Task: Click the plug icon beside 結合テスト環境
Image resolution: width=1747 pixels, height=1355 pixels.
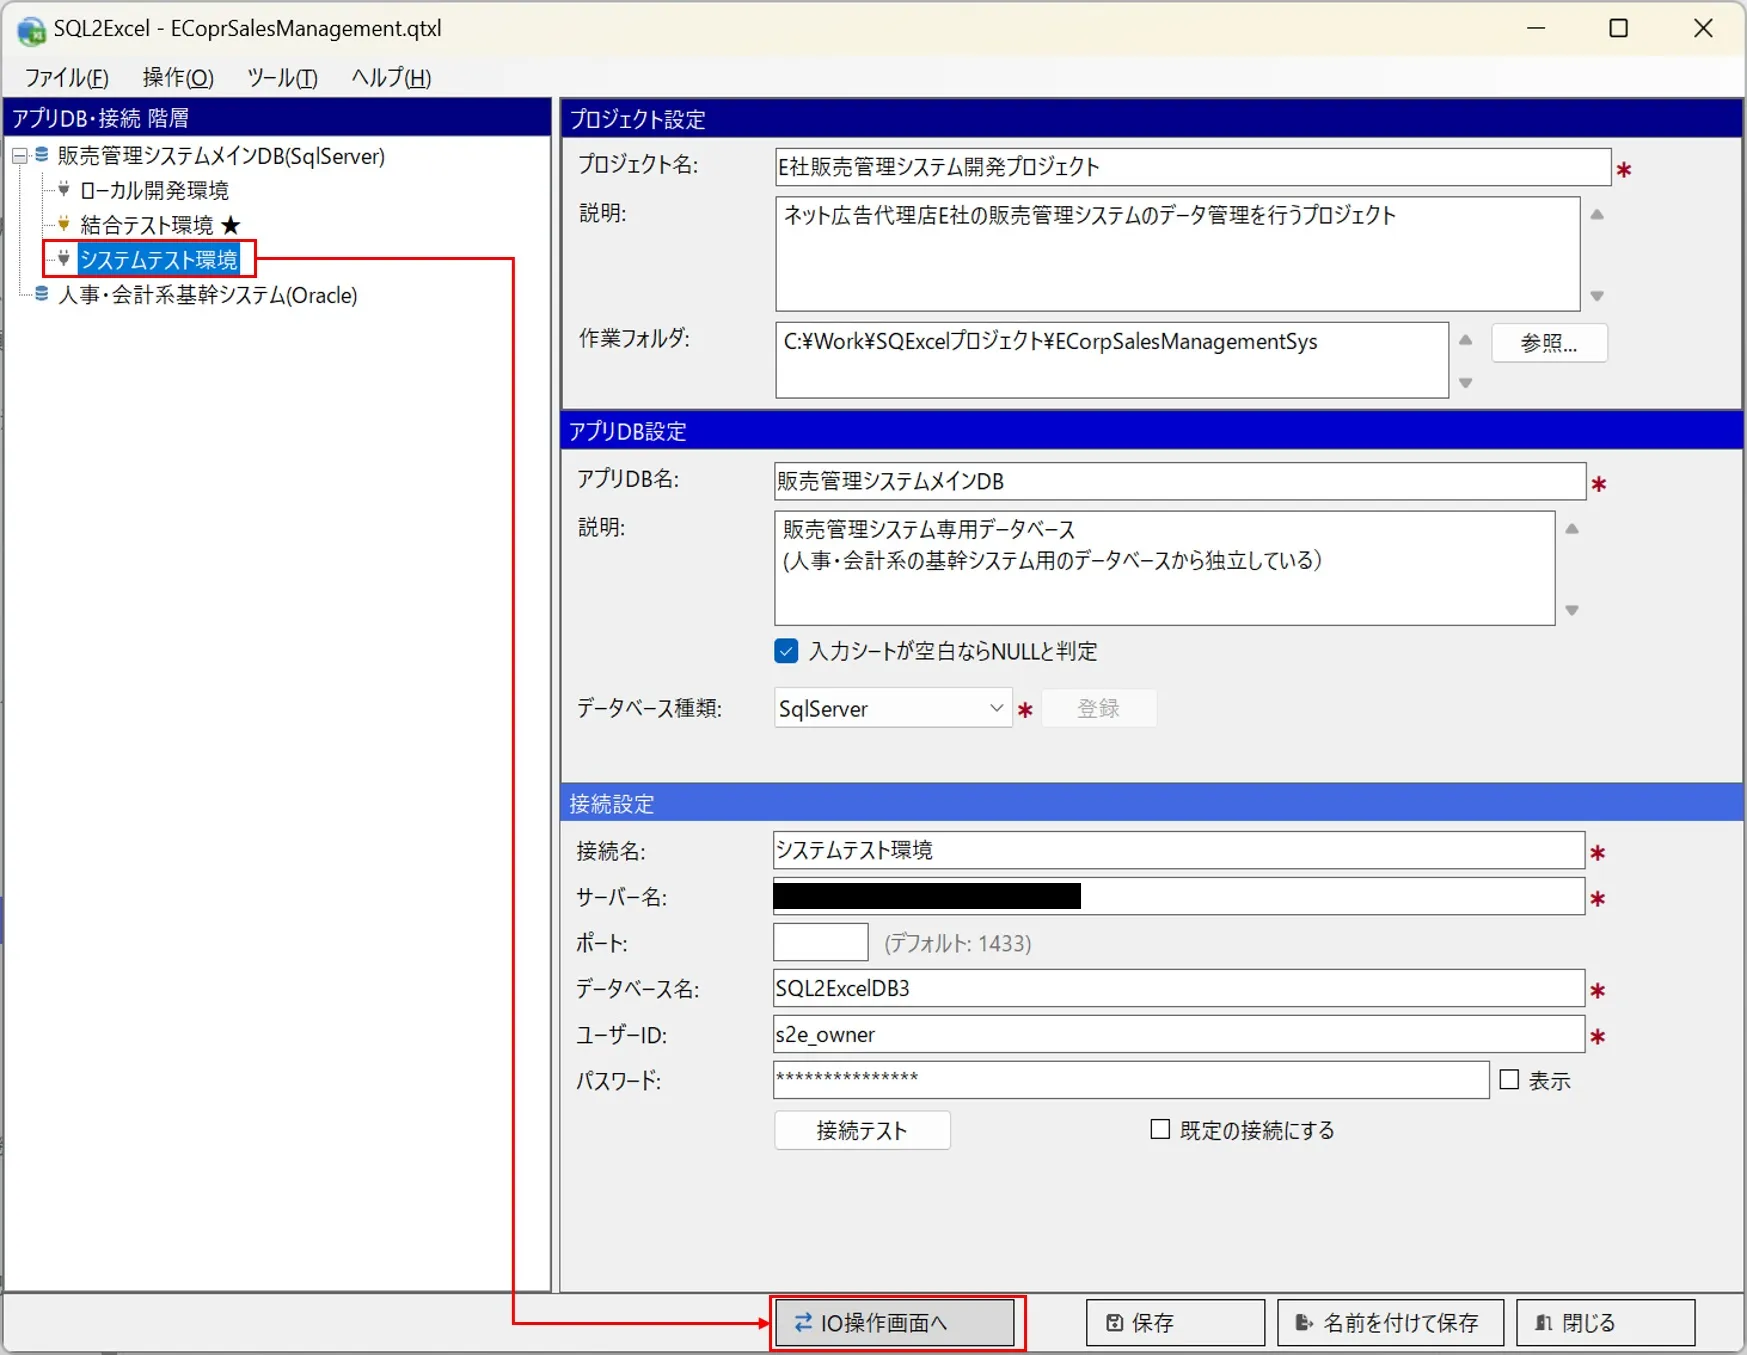Action: click(x=64, y=224)
